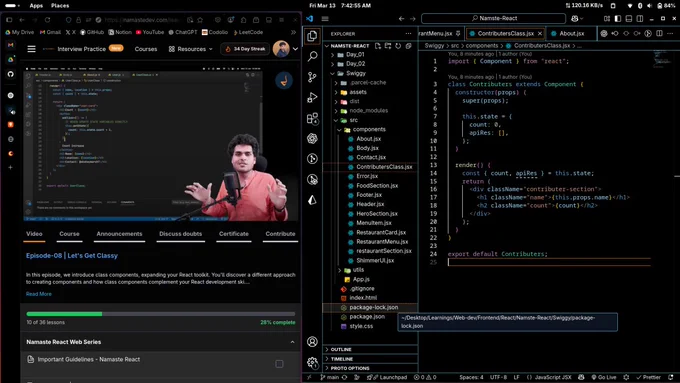Split the editor to the right
Viewport: 680px width, 383px height.
click(x=659, y=33)
